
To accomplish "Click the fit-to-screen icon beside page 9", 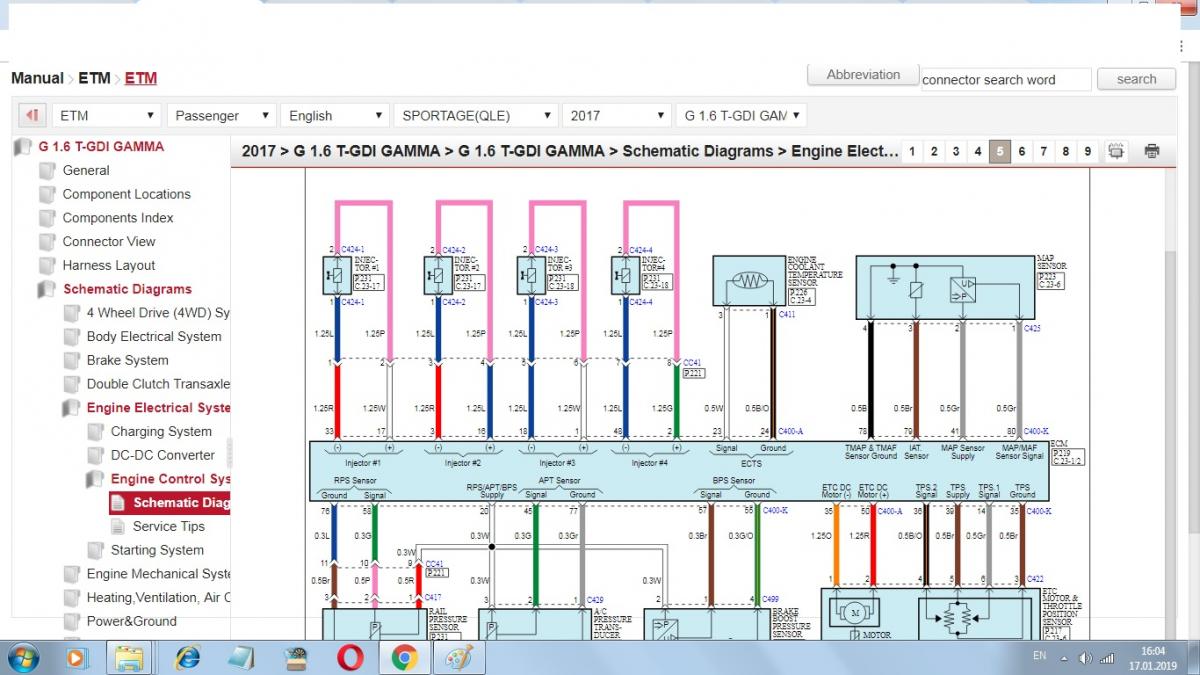I will [1116, 151].
